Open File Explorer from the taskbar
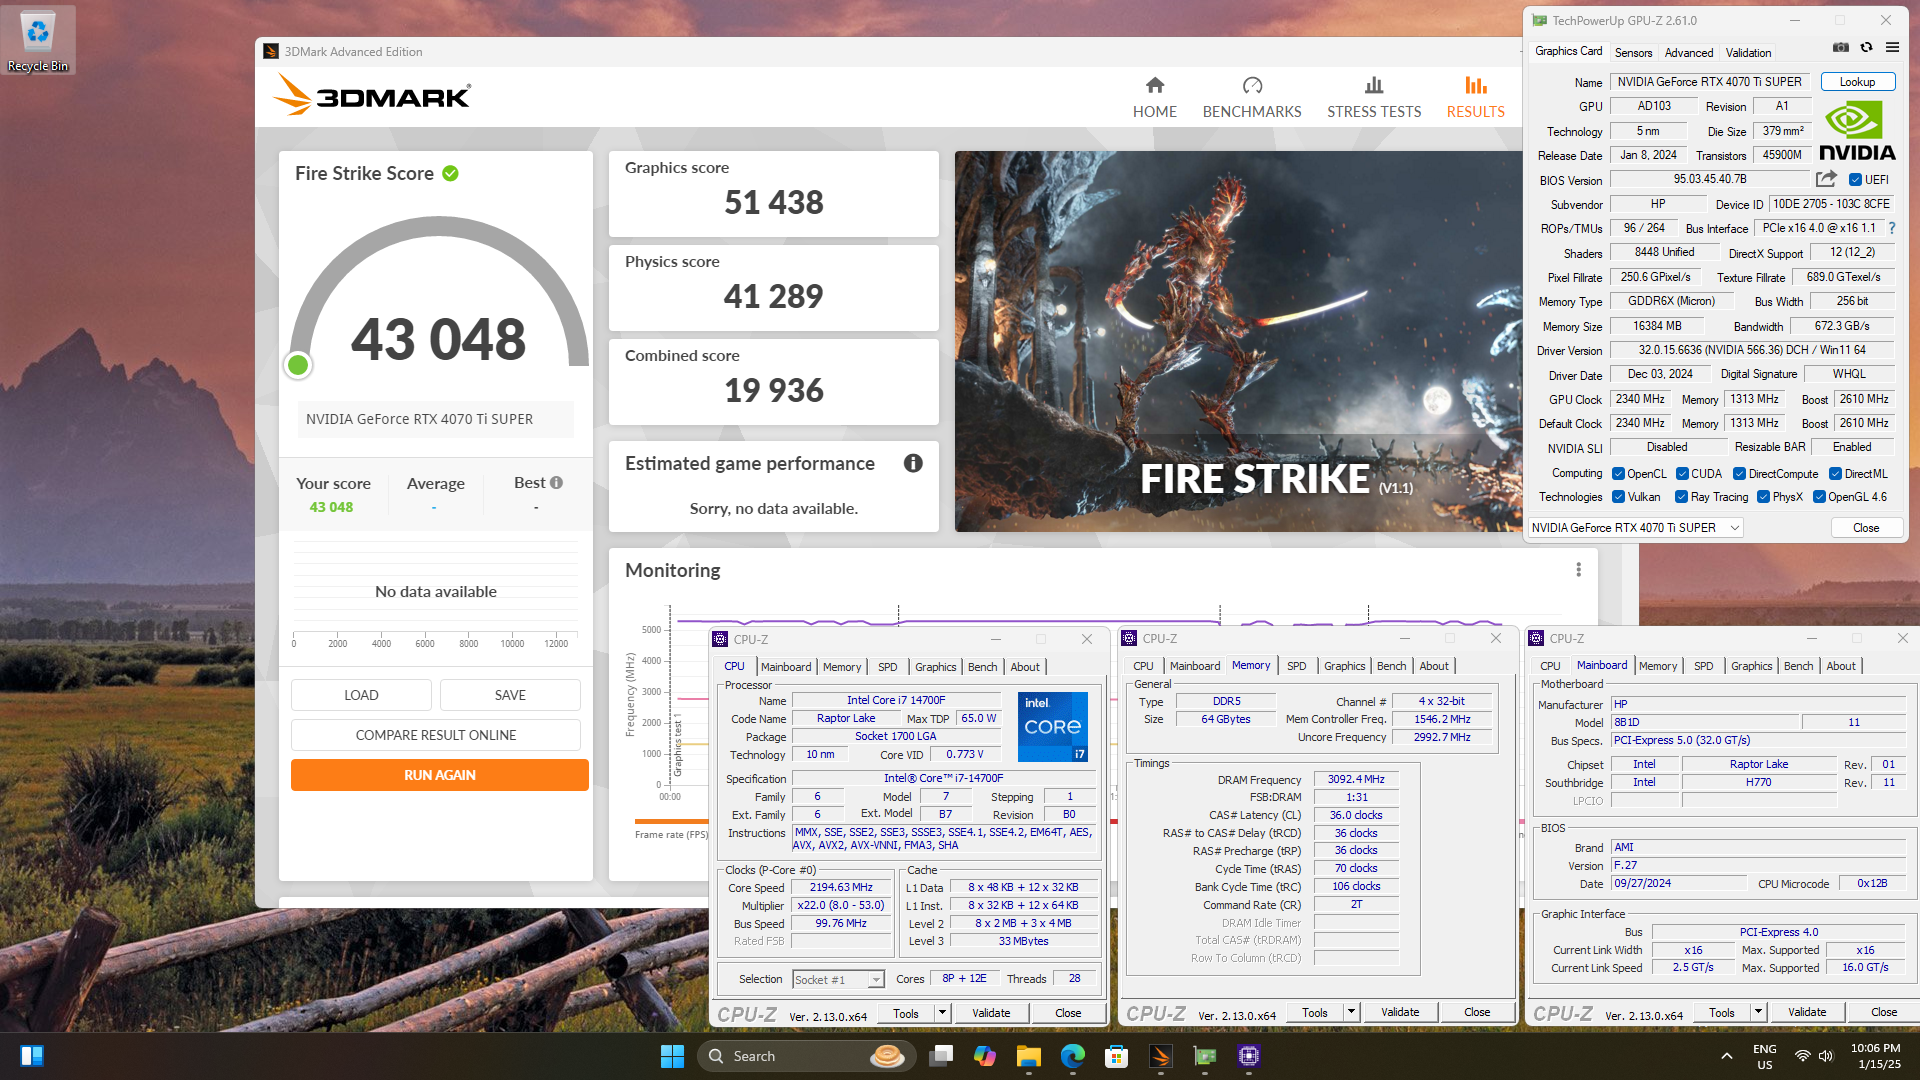The width and height of the screenshot is (1920, 1080). pos(1029,1056)
